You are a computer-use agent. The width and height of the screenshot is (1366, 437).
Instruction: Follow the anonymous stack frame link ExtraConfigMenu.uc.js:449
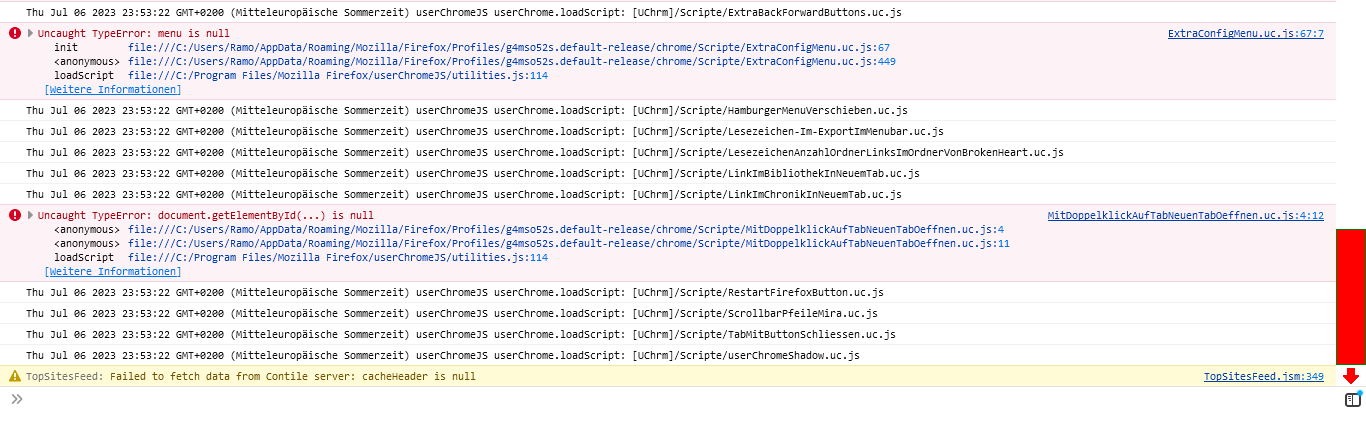pyautogui.click(x=512, y=62)
